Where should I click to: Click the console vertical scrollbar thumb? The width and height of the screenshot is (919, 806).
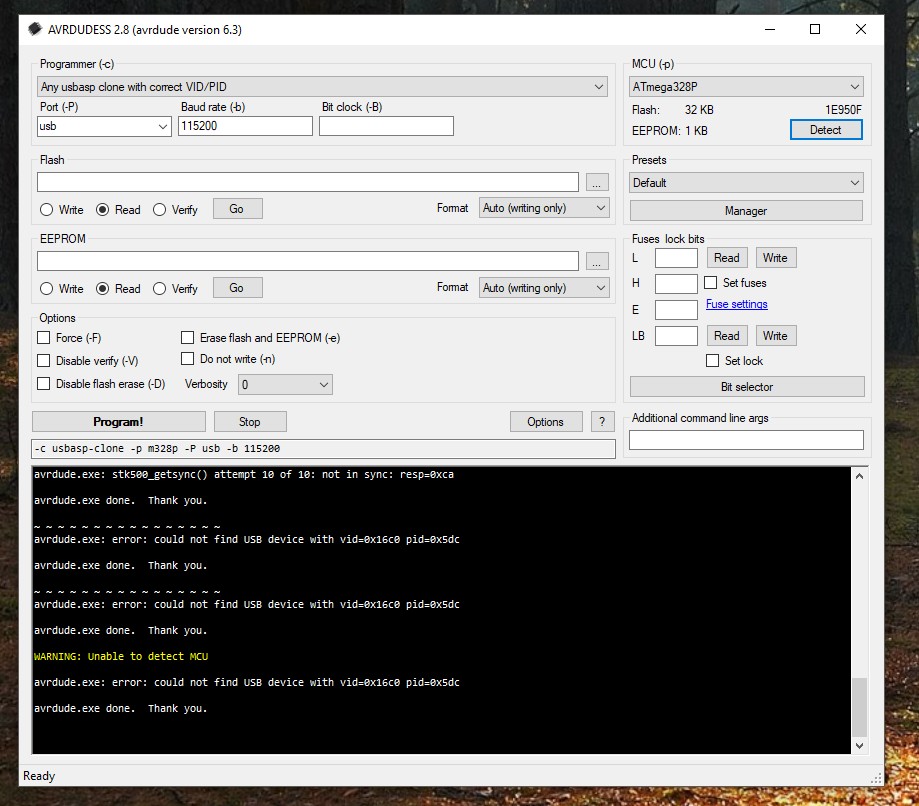[x=859, y=706]
